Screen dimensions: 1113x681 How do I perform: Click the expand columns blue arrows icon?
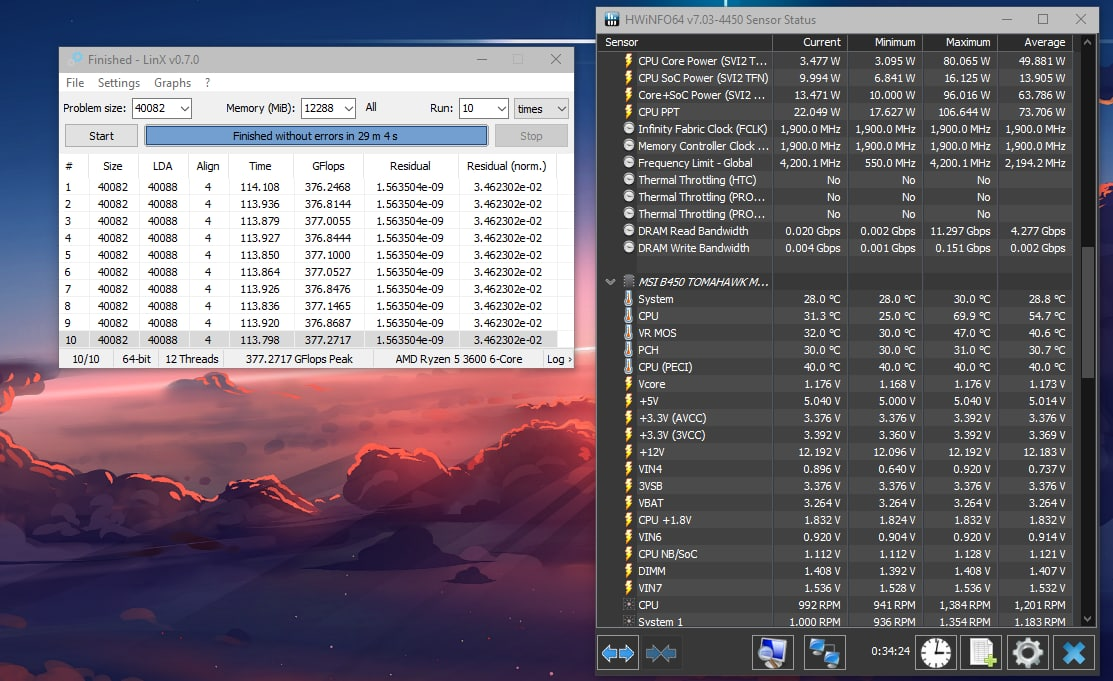pos(617,653)
